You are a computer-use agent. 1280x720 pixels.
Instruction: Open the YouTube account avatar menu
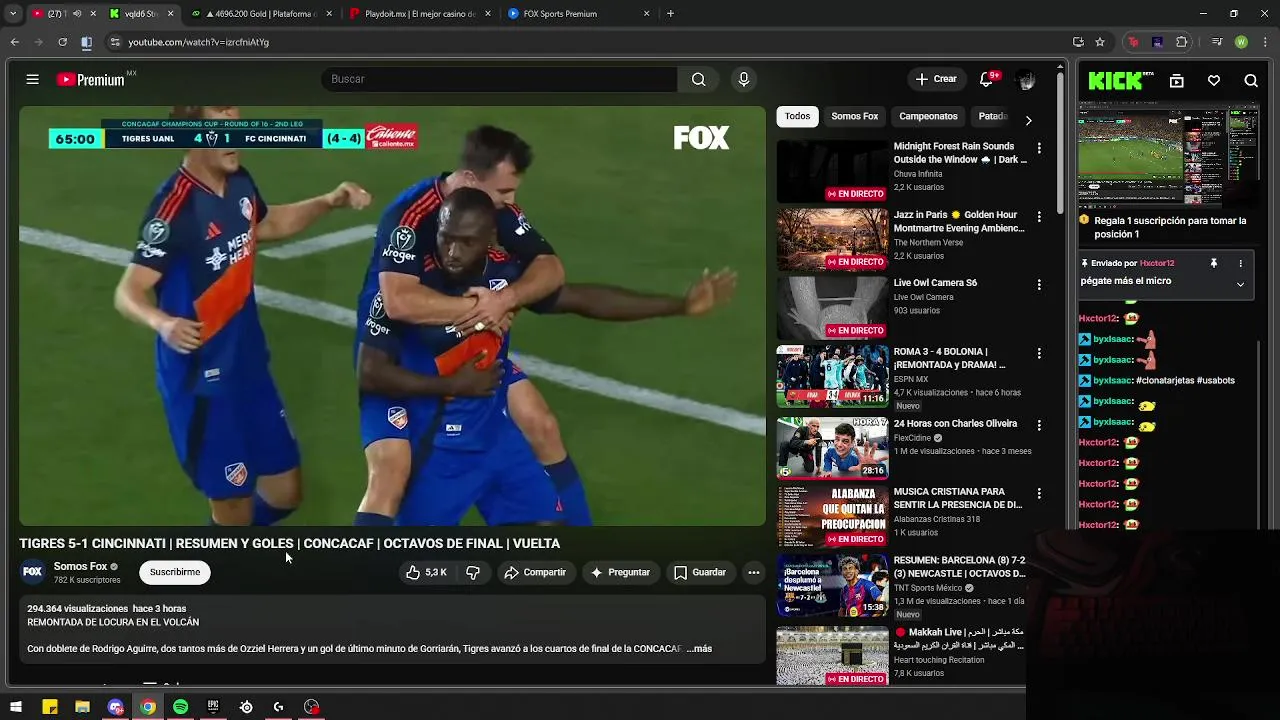1025,80
